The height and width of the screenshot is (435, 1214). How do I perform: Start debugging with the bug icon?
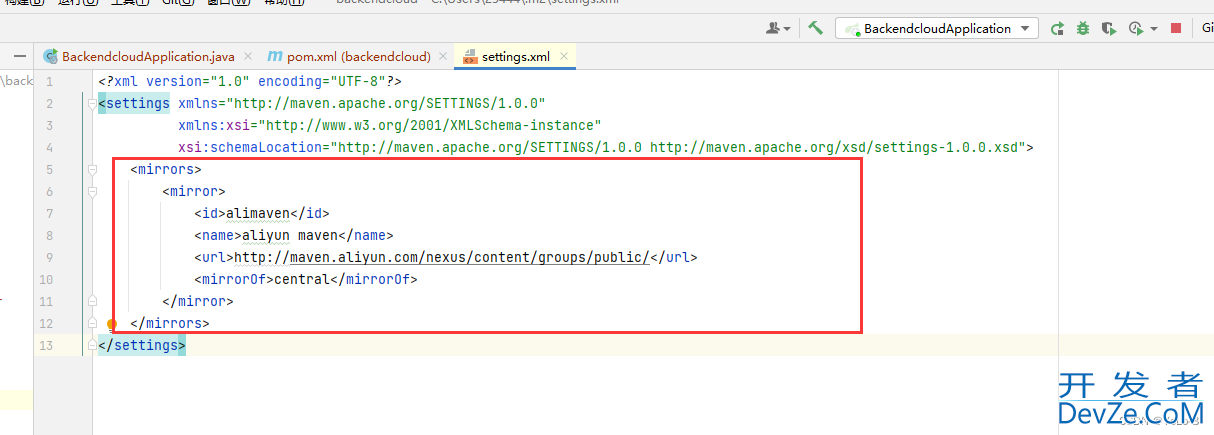click(1083, 29)
